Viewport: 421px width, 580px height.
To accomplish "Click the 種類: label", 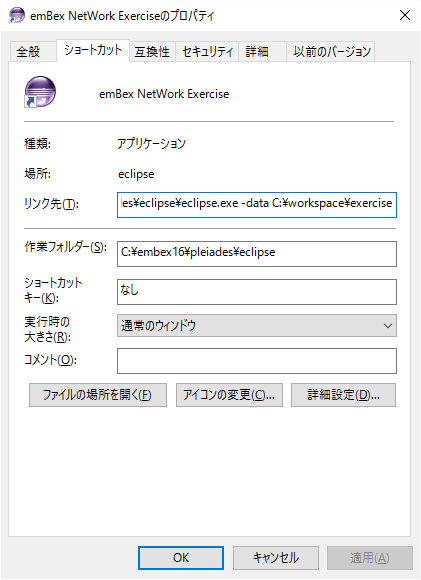I will 37,144.
